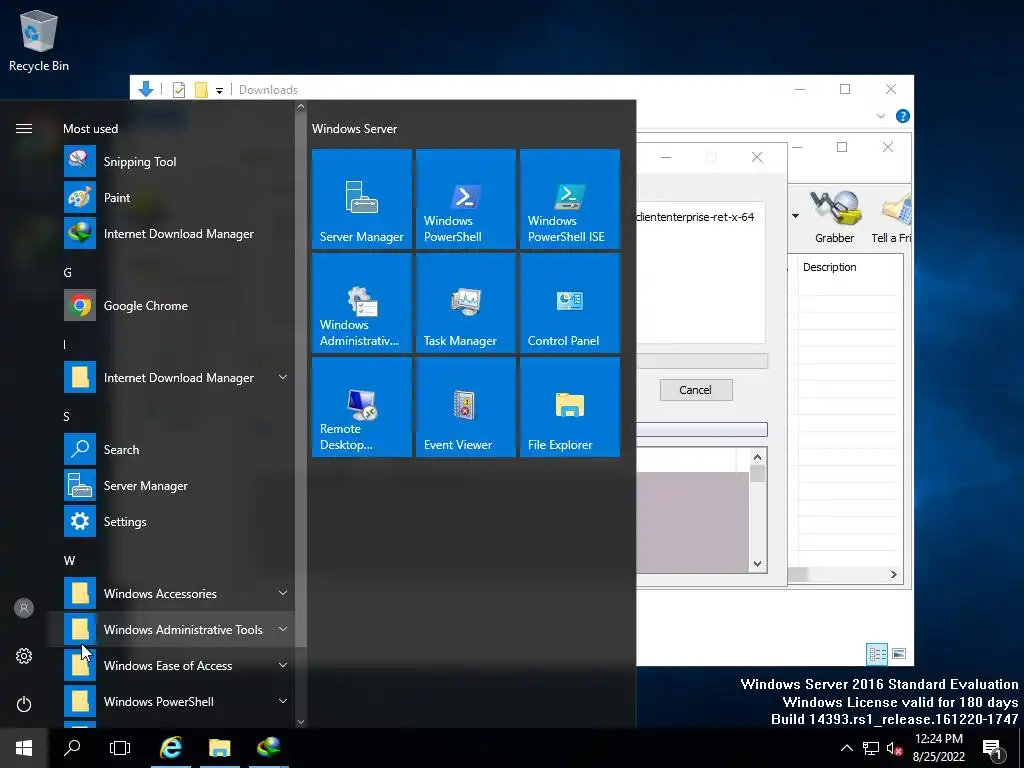Viewport: 1024px width, 768px height.
Task: Click the New folder quick access button
Action: click(x=201, y=89)
